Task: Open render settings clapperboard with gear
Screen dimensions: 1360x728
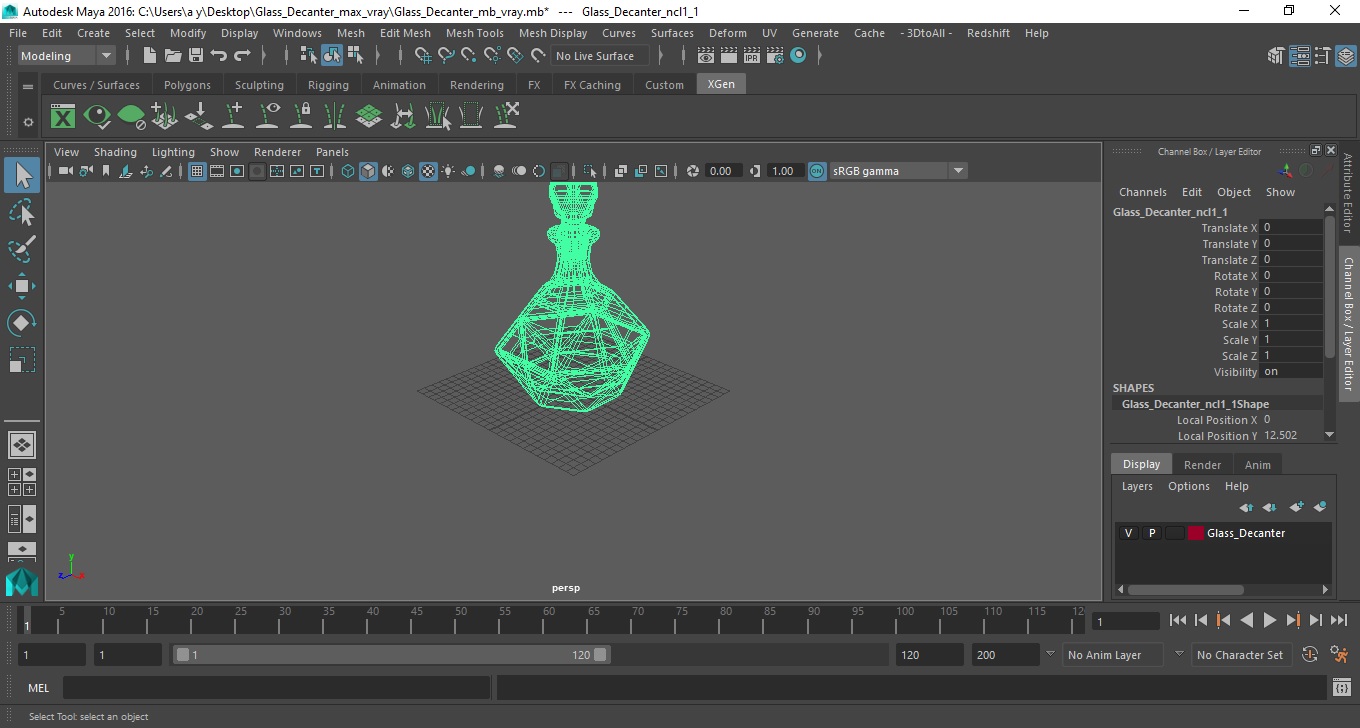Action: [776, 56]
